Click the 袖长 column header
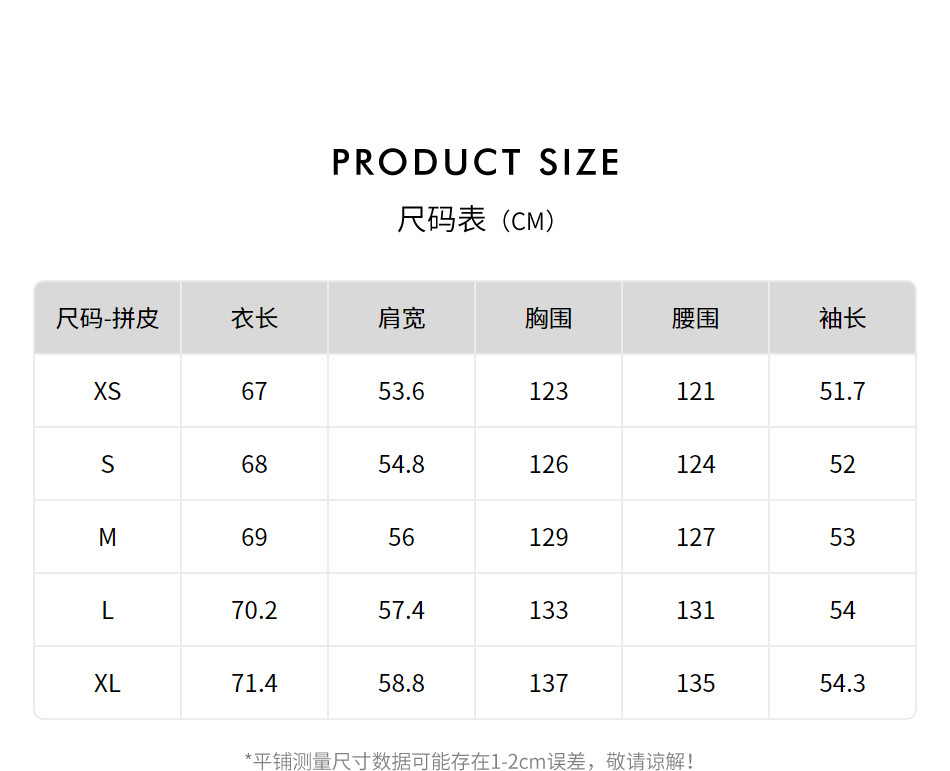Viewport: 950px width, 771px height. pos(842,319)
